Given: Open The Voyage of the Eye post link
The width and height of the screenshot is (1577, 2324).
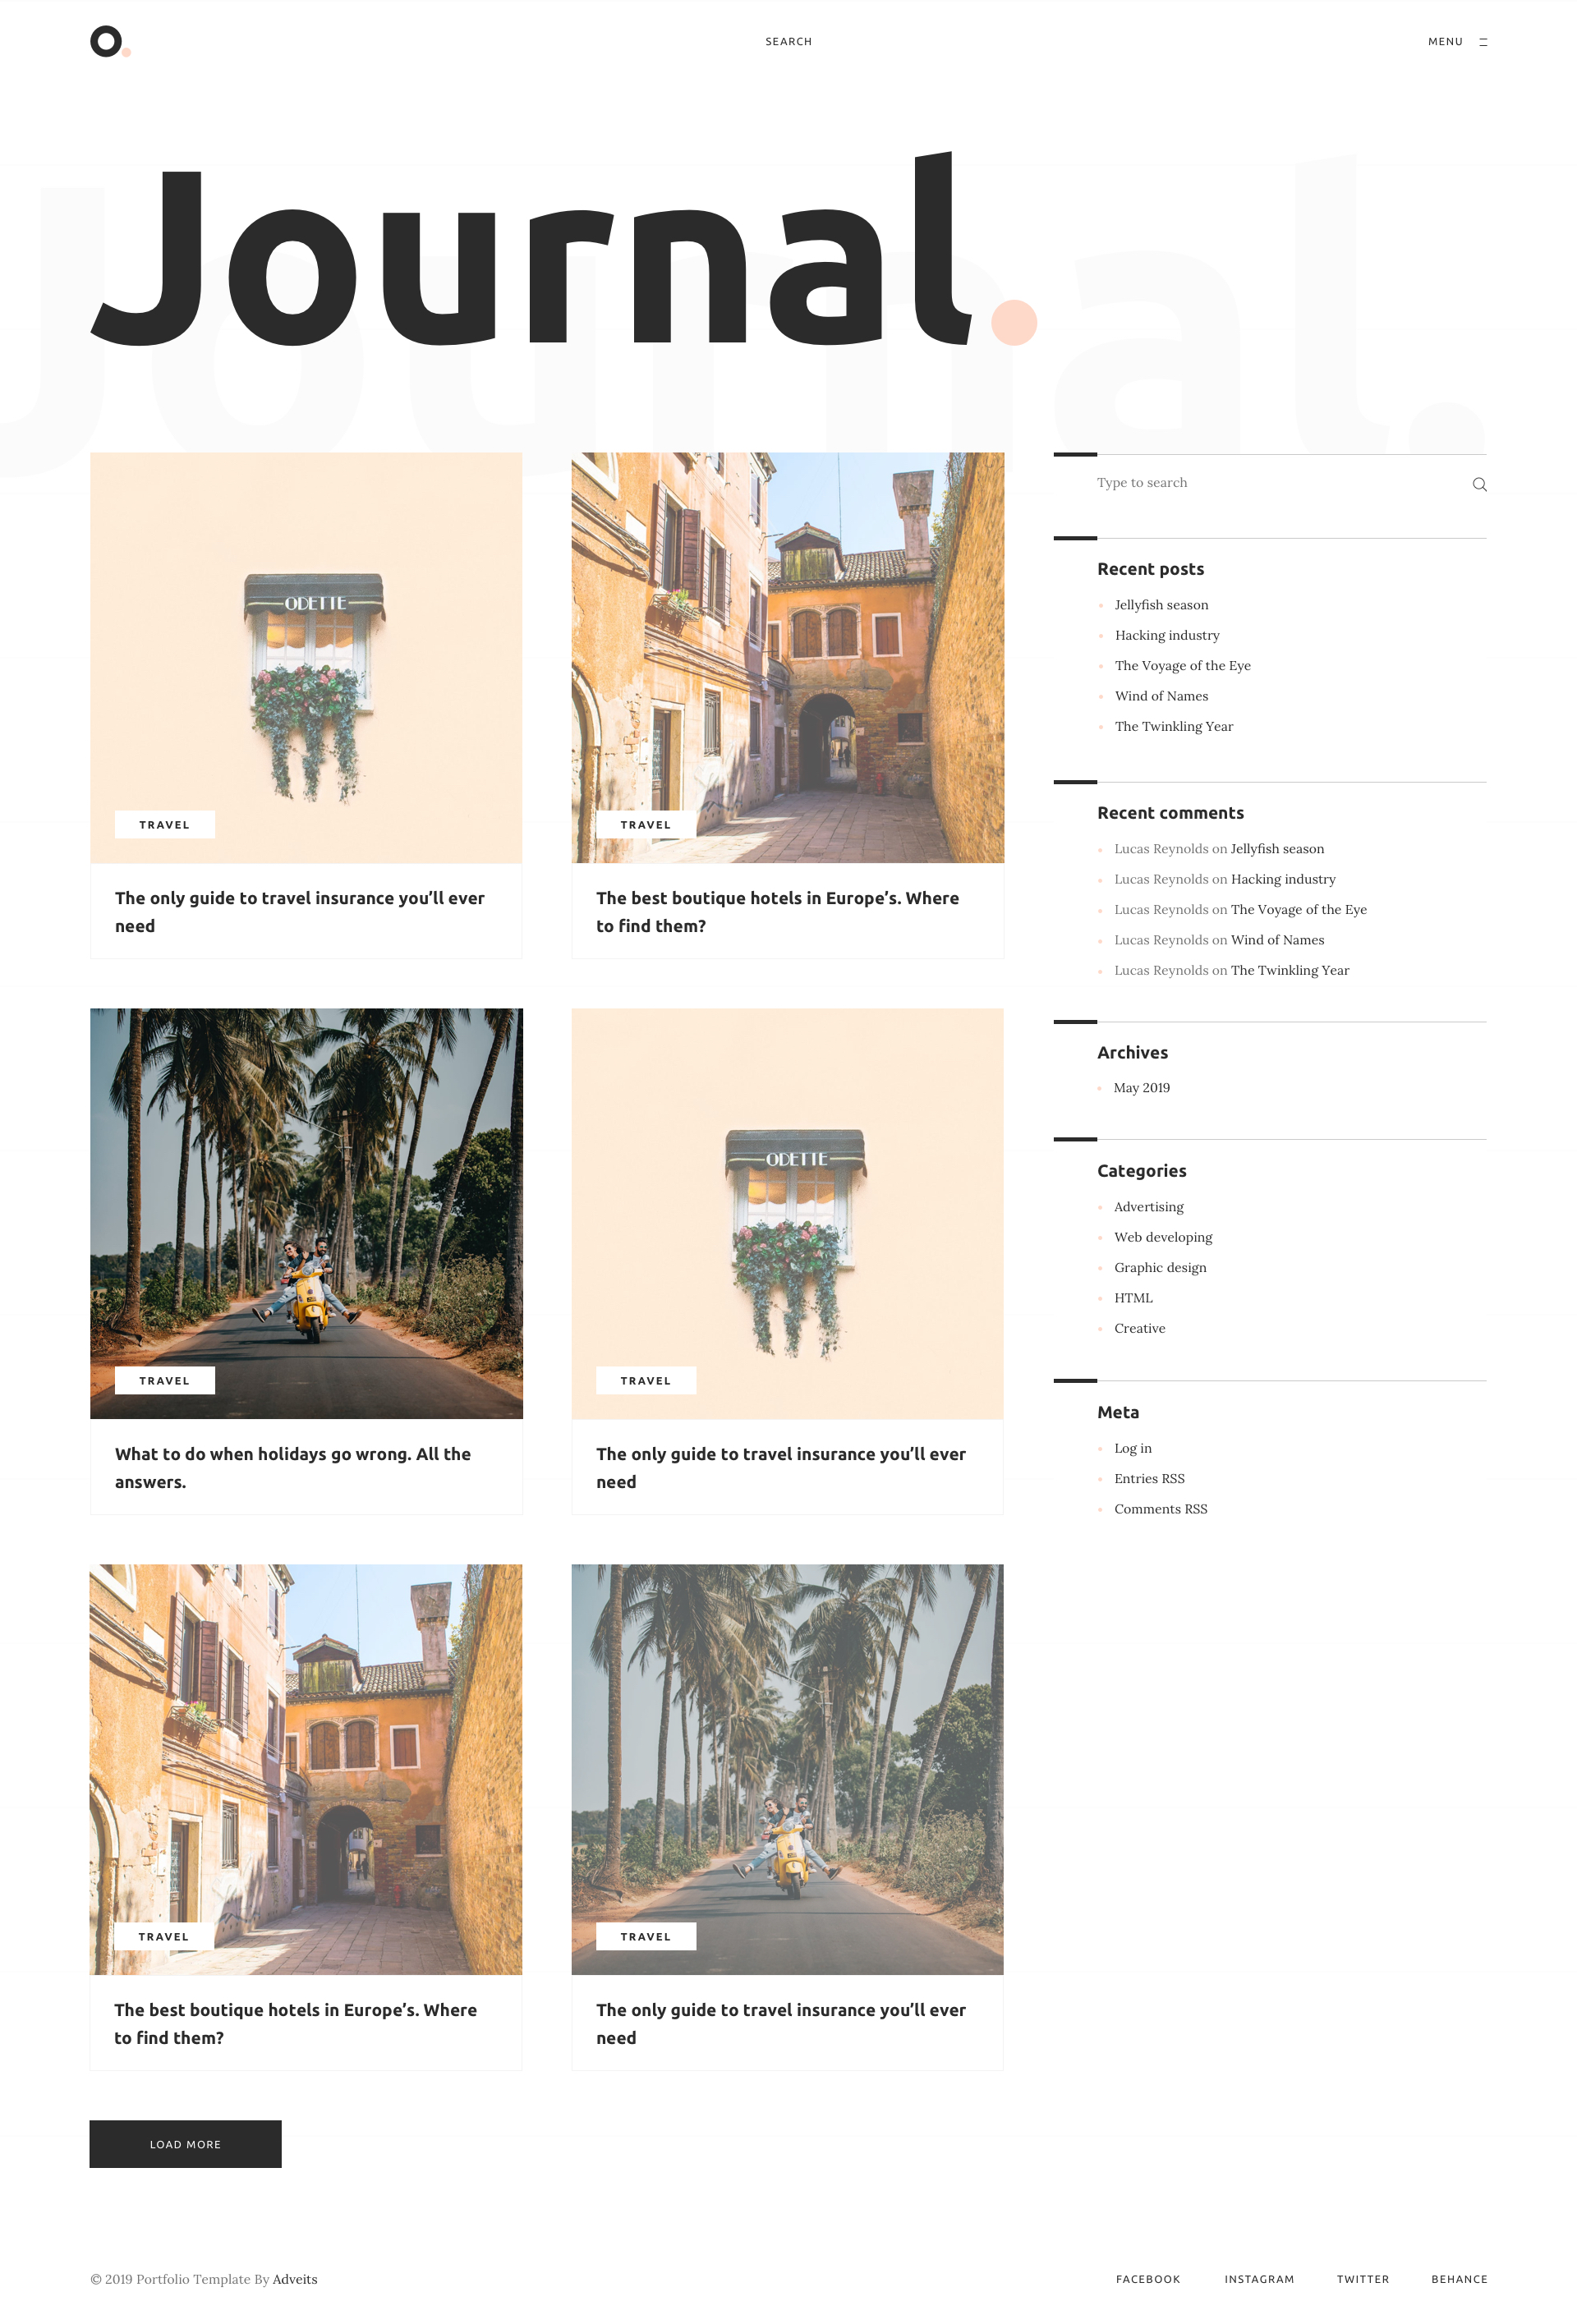Looking at the screenshot, I should 1182,666.
